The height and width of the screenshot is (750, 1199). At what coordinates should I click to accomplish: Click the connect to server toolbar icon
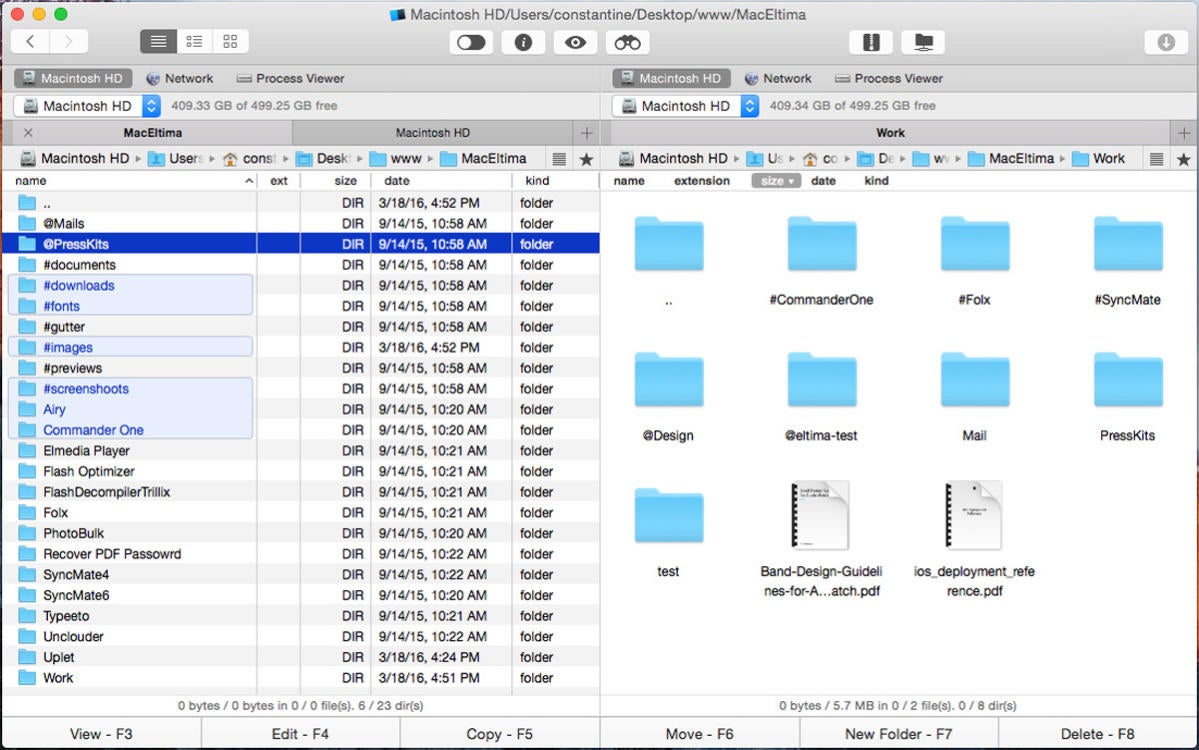(x=923, y=42)
